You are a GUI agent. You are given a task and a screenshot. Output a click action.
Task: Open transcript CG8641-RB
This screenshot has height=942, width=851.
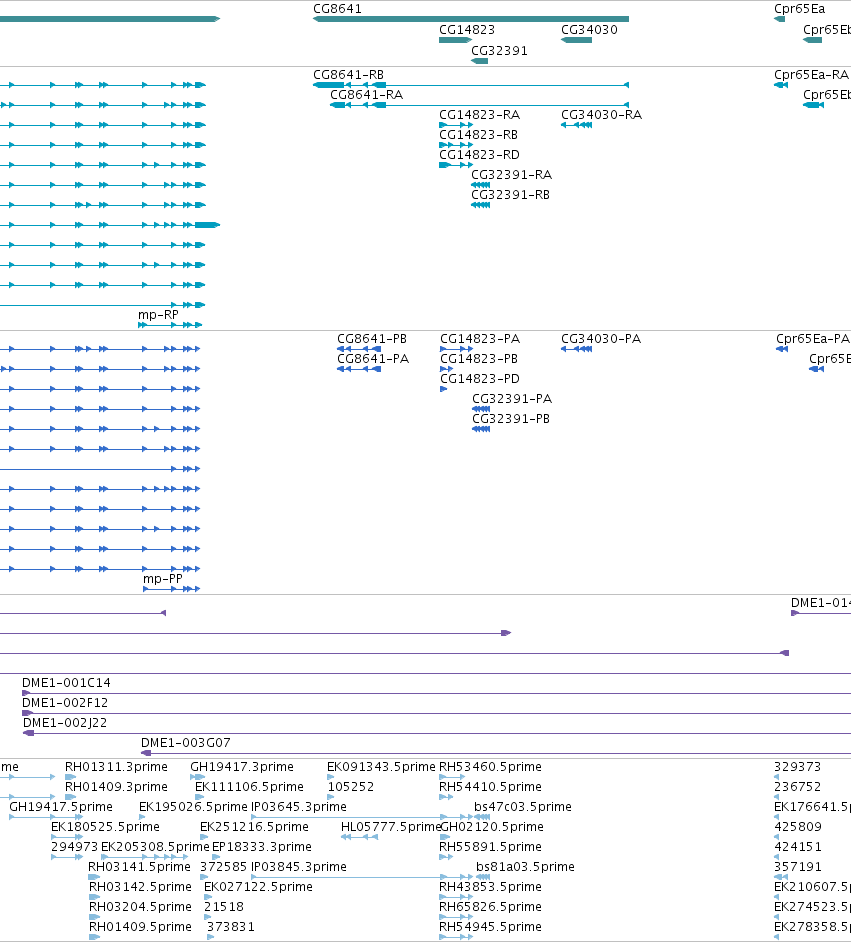[471, 85]
